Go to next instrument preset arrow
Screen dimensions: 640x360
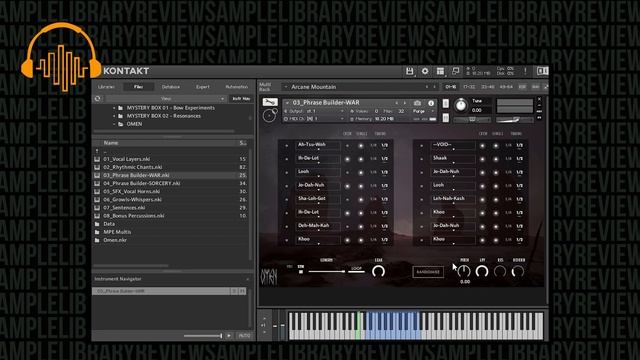tap(405, 103)
